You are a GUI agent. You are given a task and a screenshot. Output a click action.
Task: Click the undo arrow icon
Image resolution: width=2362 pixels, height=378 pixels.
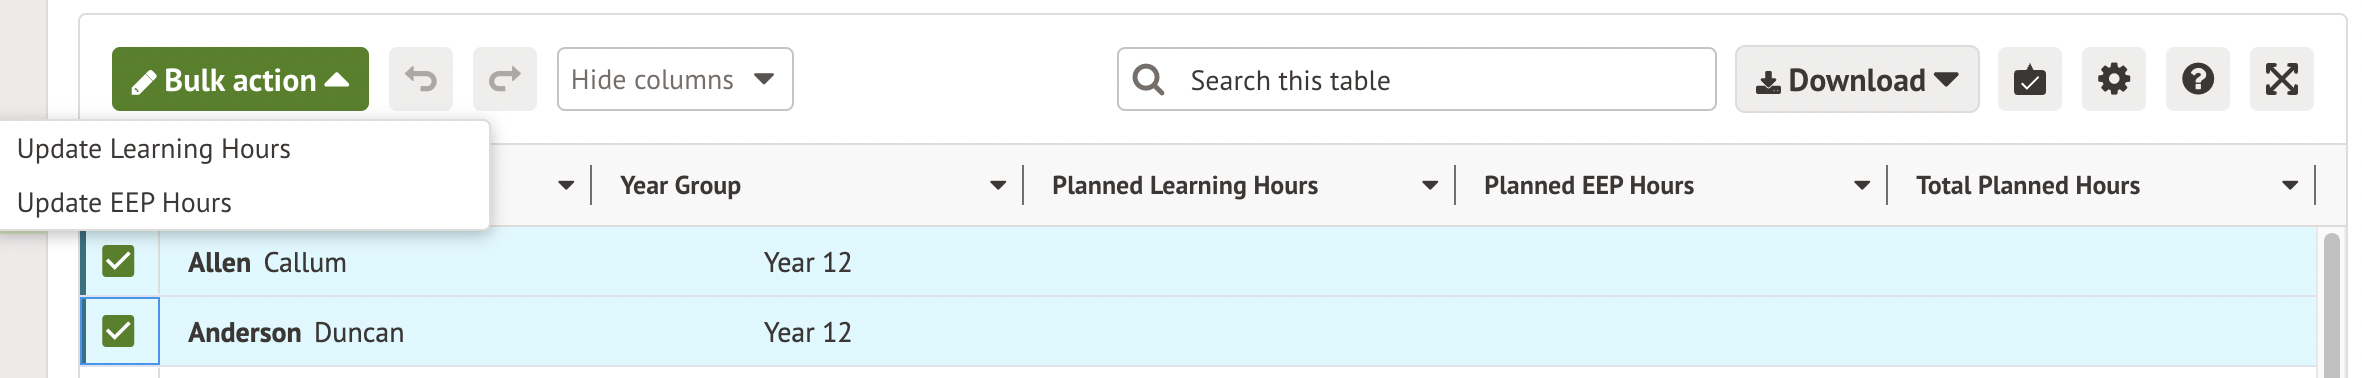click(x=421, y=79)
